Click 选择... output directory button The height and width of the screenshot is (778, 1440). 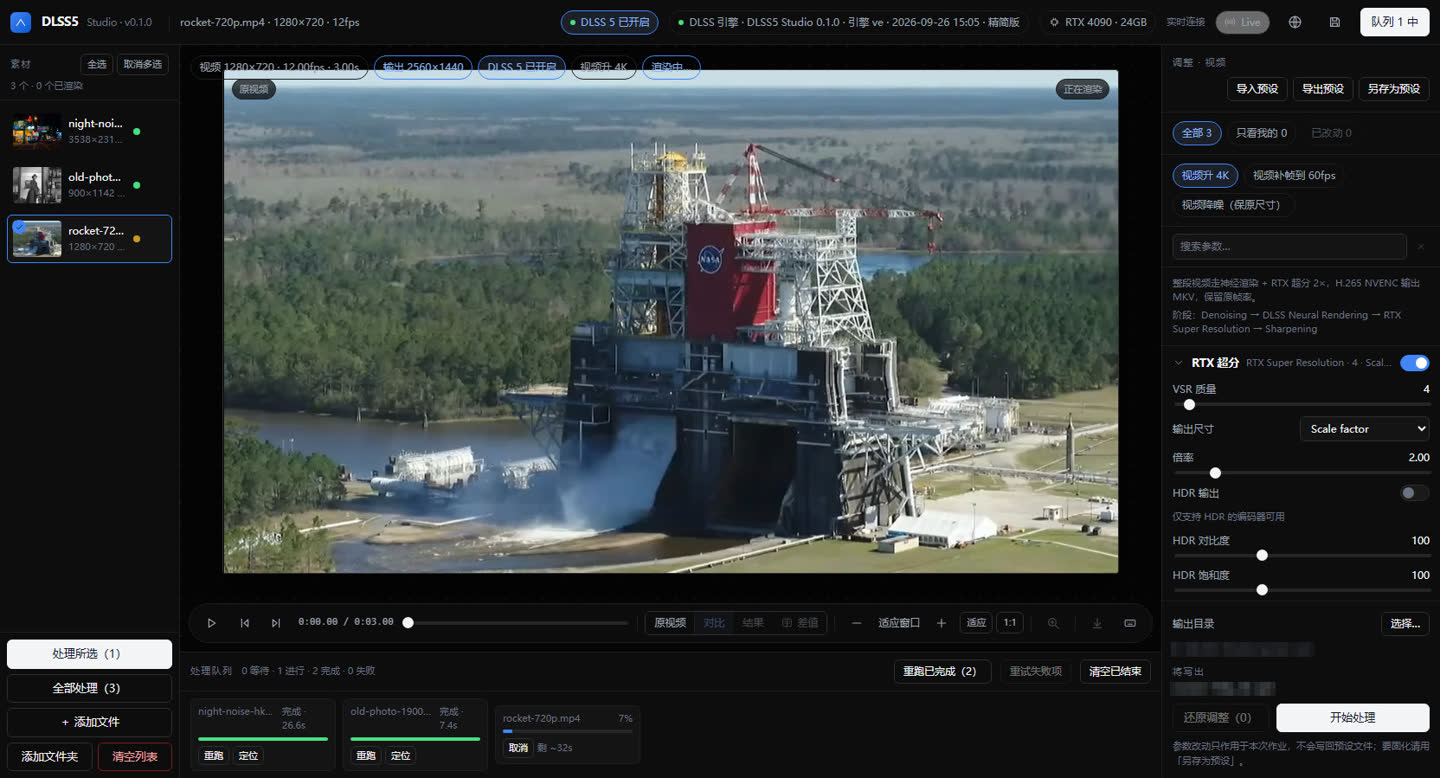1405,624
